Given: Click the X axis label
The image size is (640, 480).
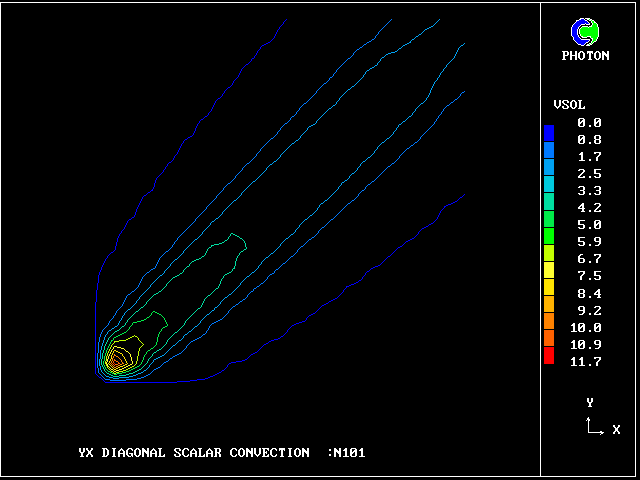Looking at the screenshot, I should click(x=616, y=429).
